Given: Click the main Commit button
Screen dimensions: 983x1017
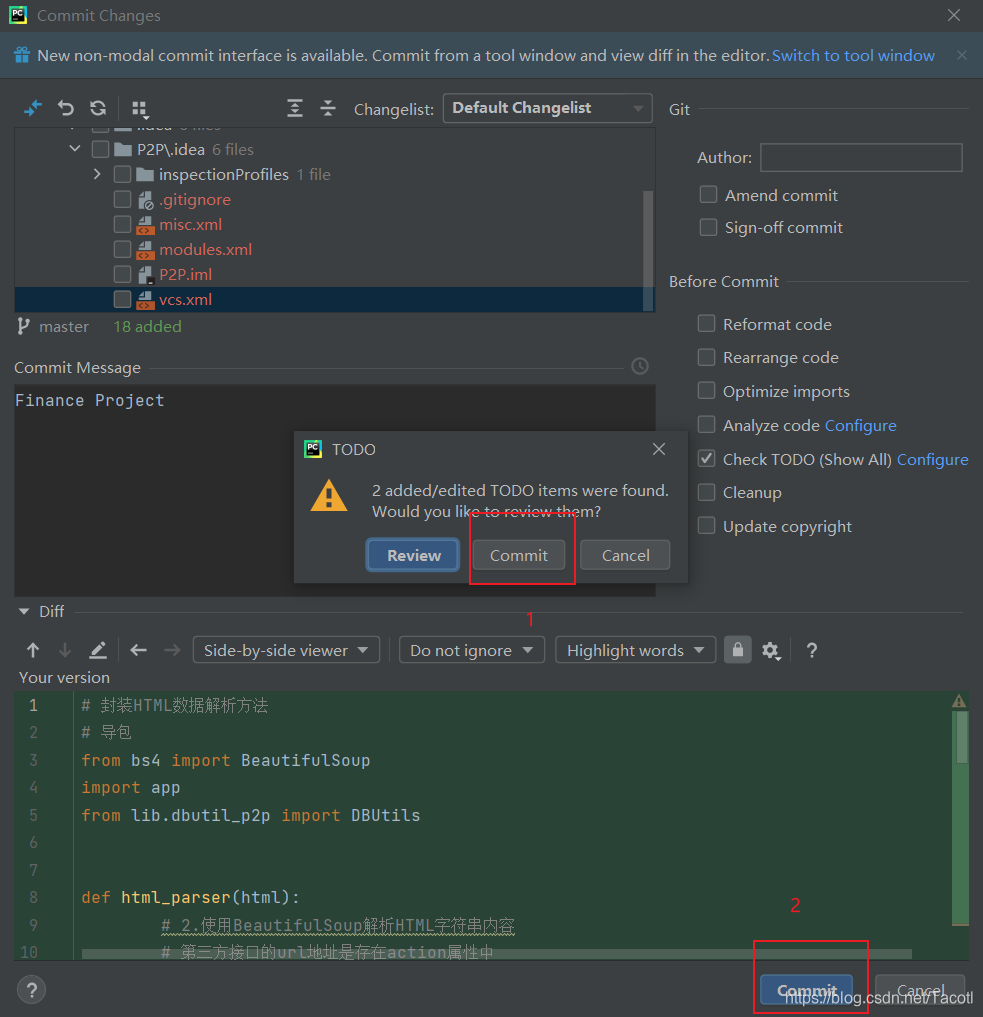Looking at the screenshot, I should coord(807,990).
